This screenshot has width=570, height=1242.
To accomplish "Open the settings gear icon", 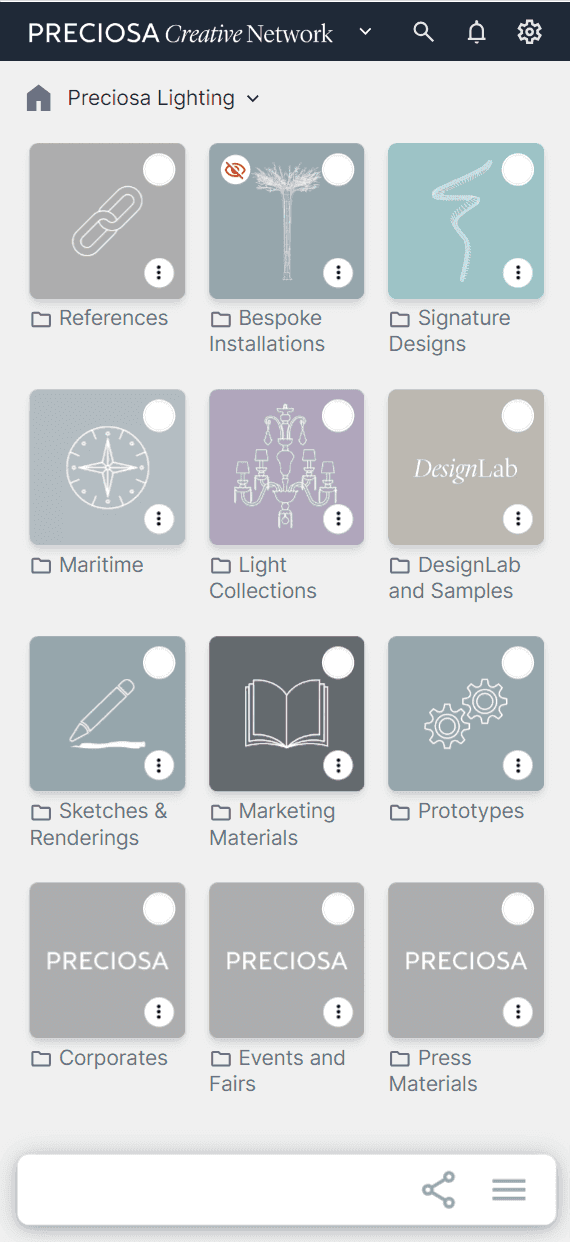I will (x=529, y=32).
